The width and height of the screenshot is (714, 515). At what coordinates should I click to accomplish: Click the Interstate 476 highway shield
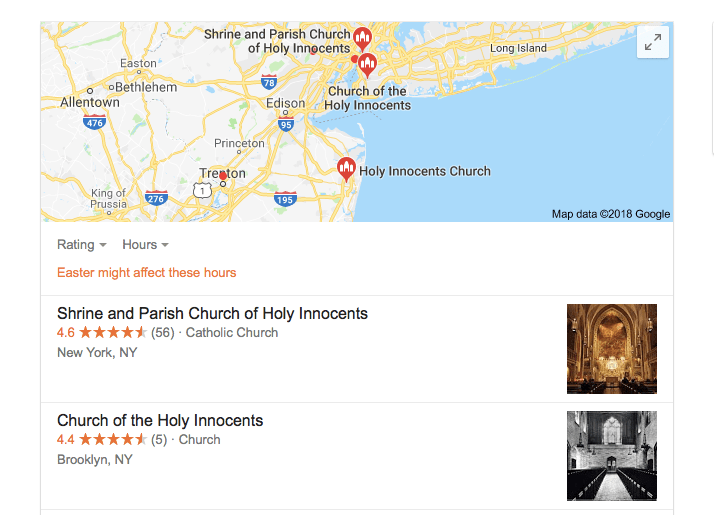point(95,123)
